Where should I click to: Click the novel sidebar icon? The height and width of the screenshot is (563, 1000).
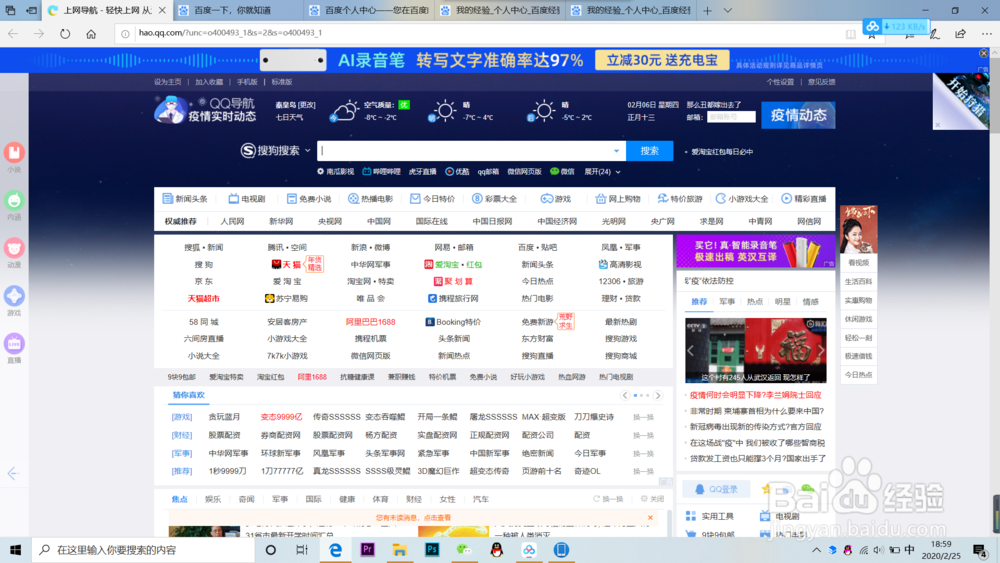click(14, 153)
